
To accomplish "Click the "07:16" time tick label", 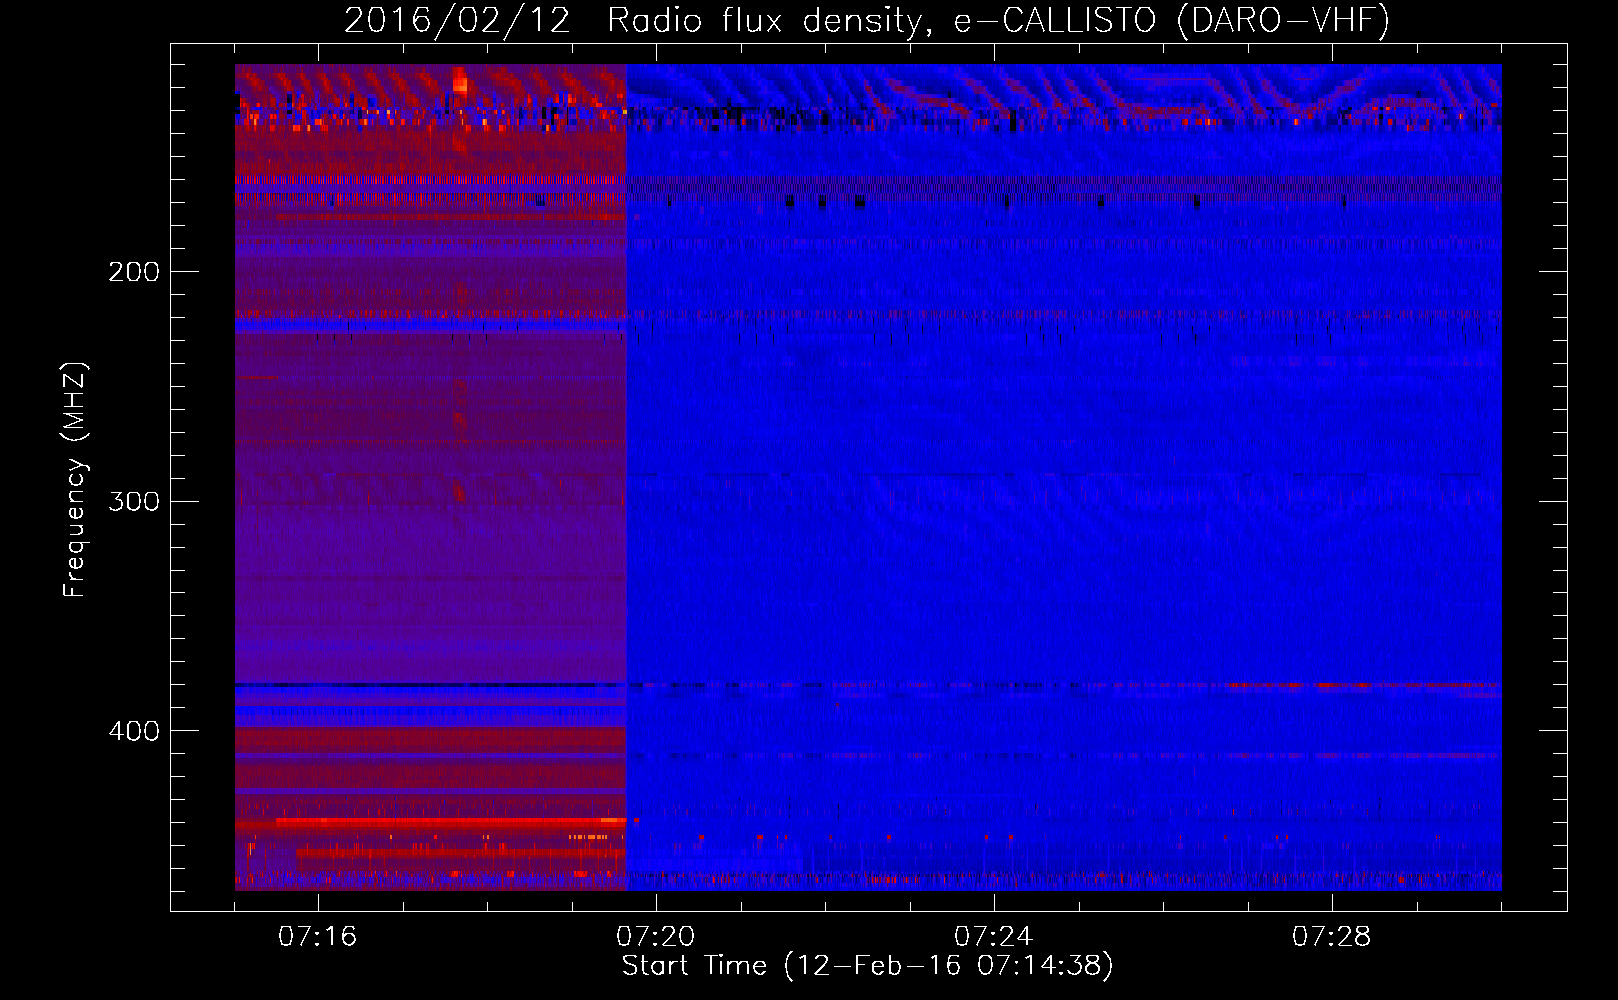I will click(318, 937).
